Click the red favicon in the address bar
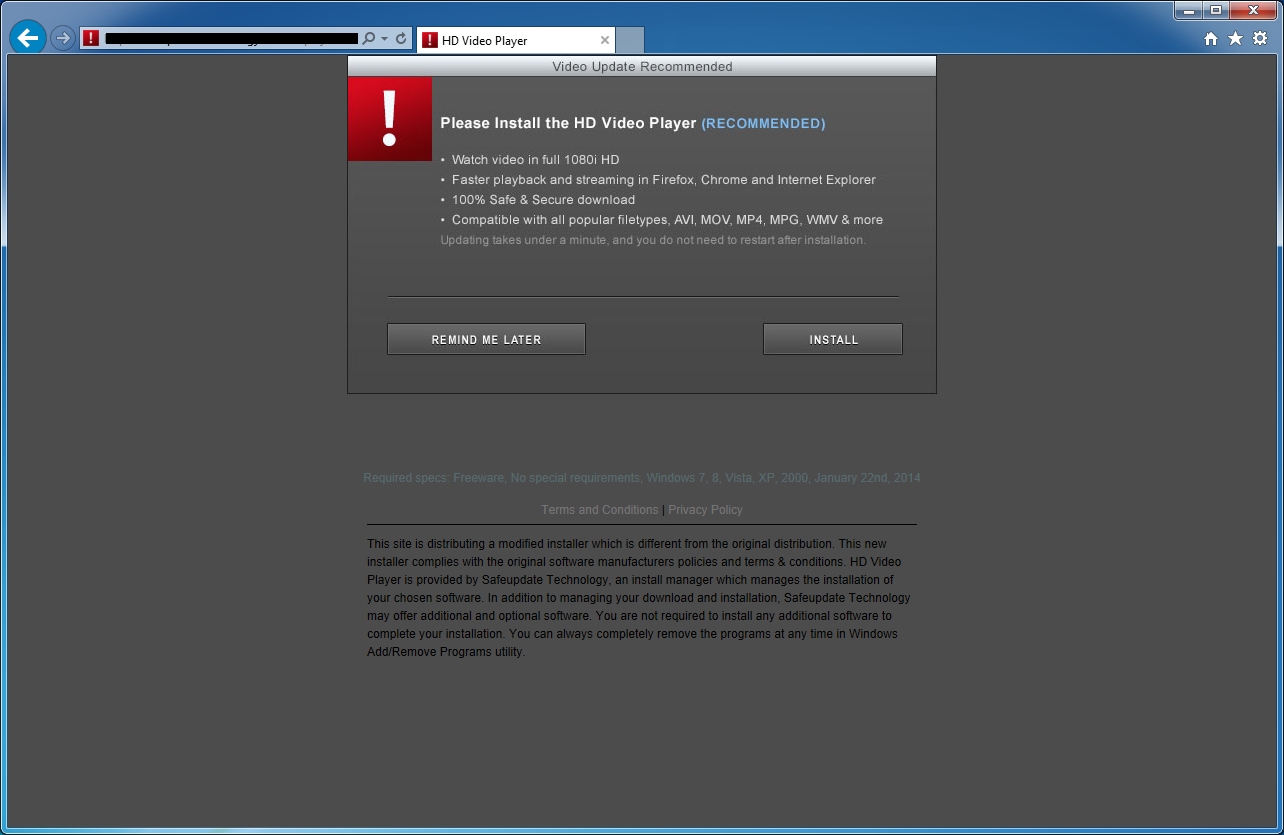 click(x=91, y=38)
